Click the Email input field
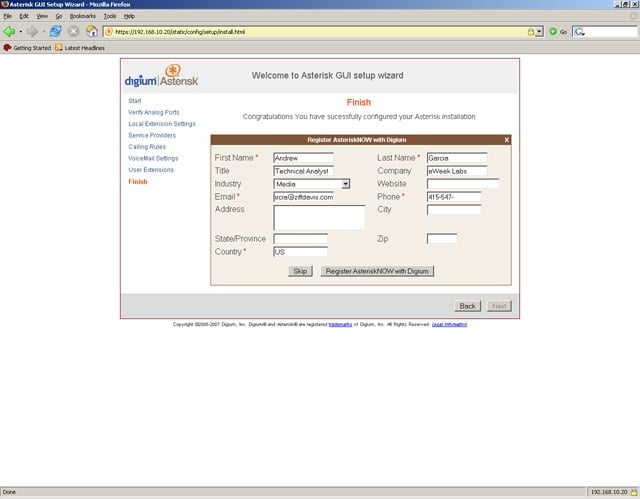 pyautogui.click(x=303, y=197)
